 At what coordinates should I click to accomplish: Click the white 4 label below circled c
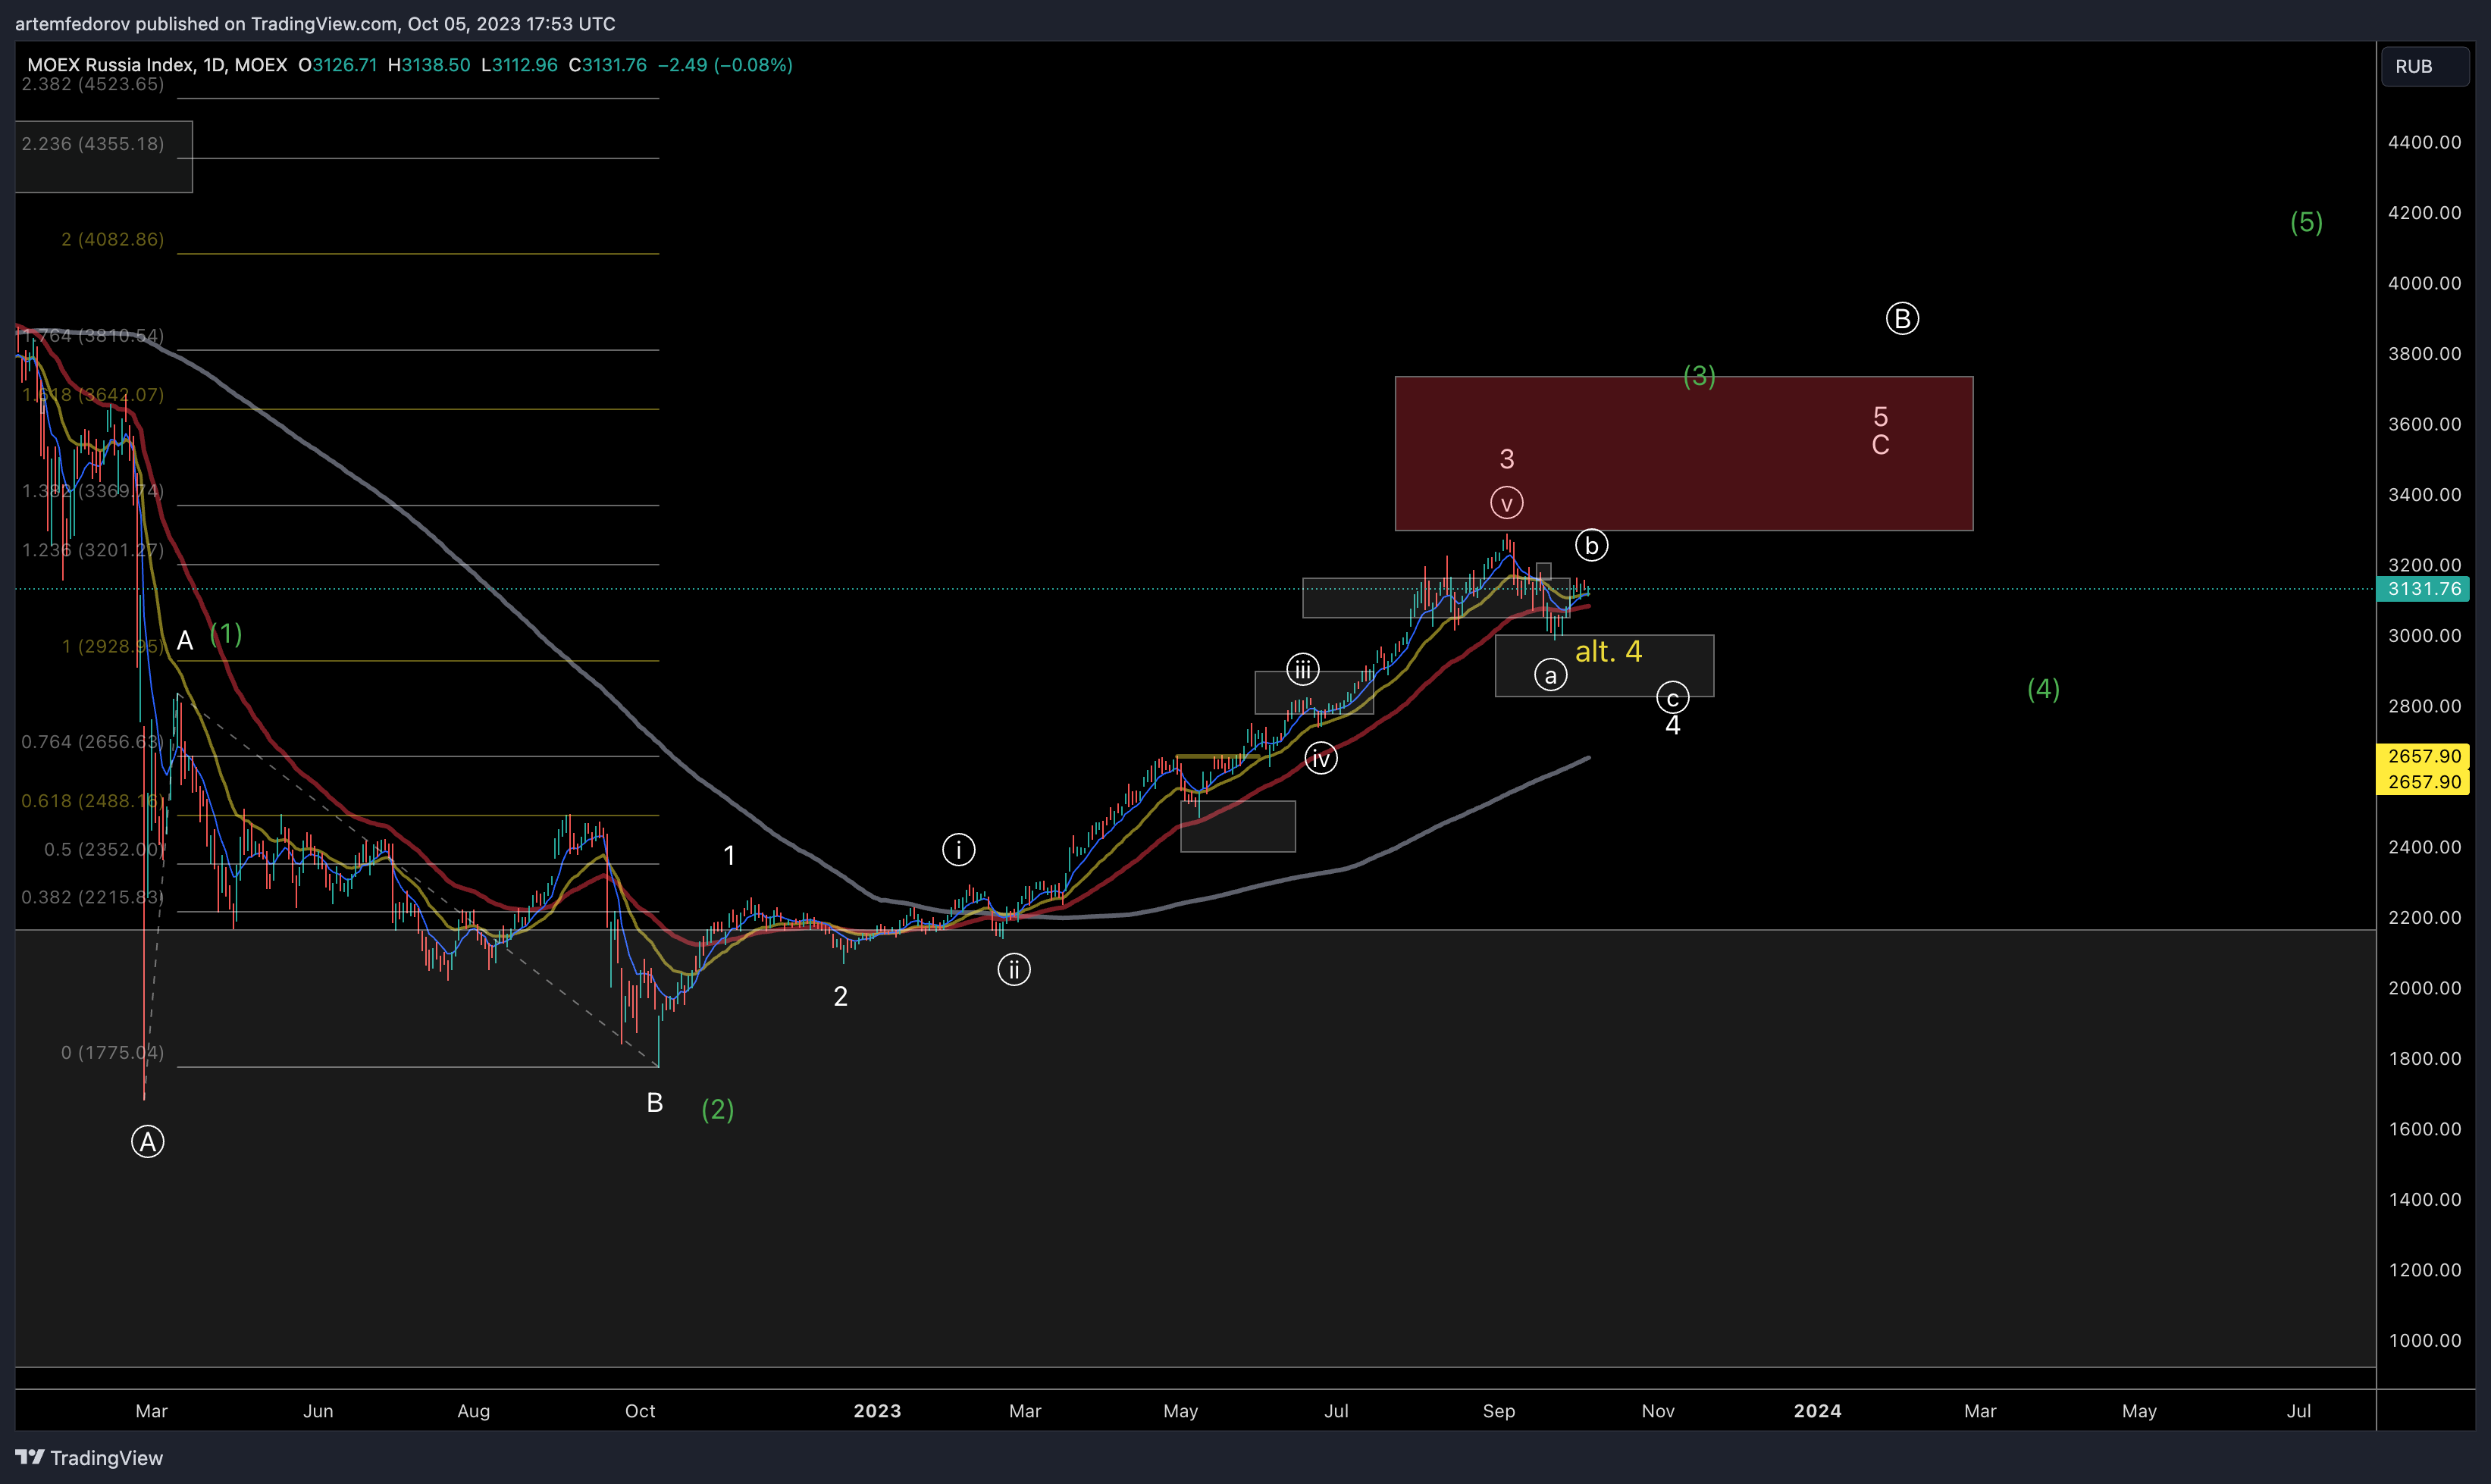(x=1673, y=726)
